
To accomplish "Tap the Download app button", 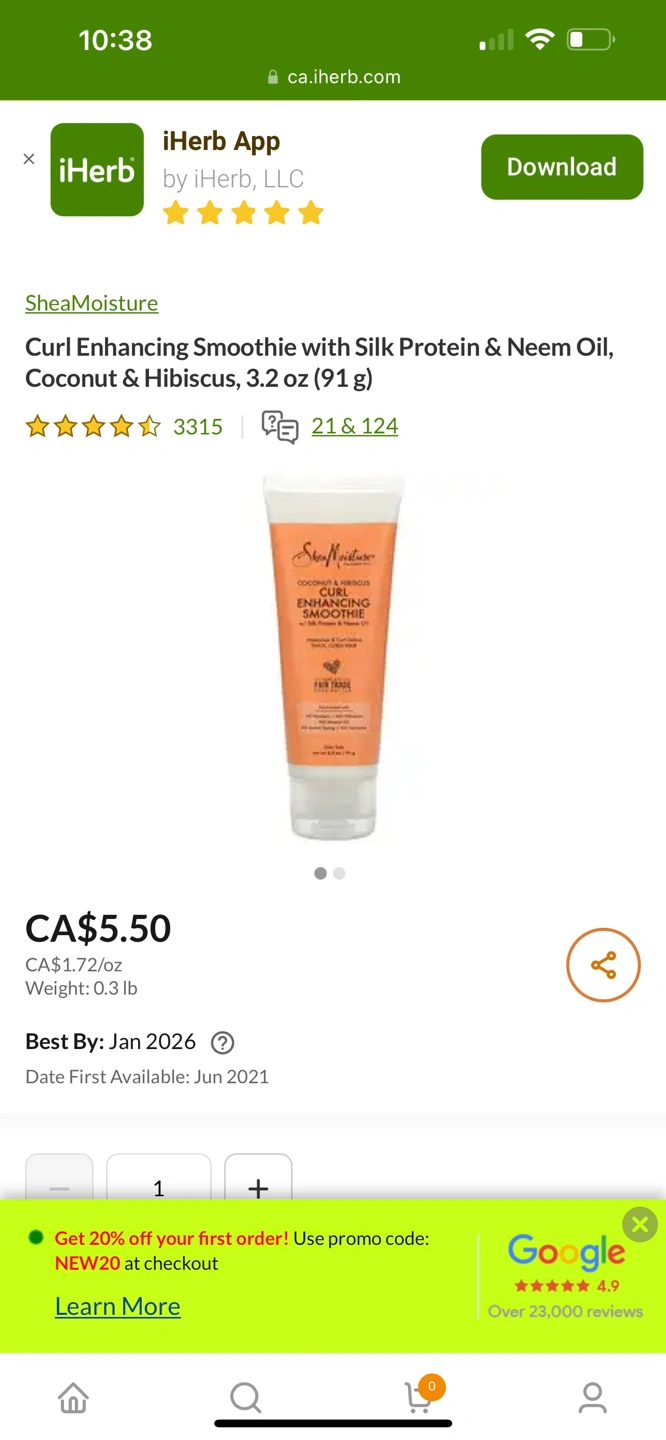I will [x=562, y=167].
